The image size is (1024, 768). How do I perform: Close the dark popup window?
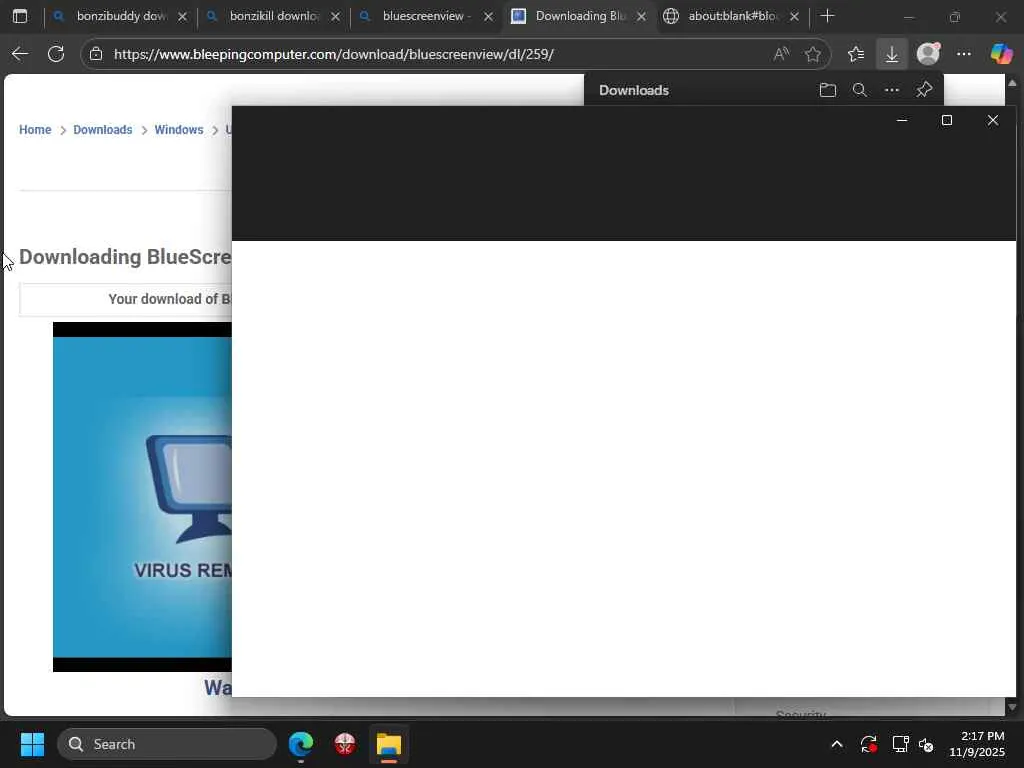click(993, 120)
